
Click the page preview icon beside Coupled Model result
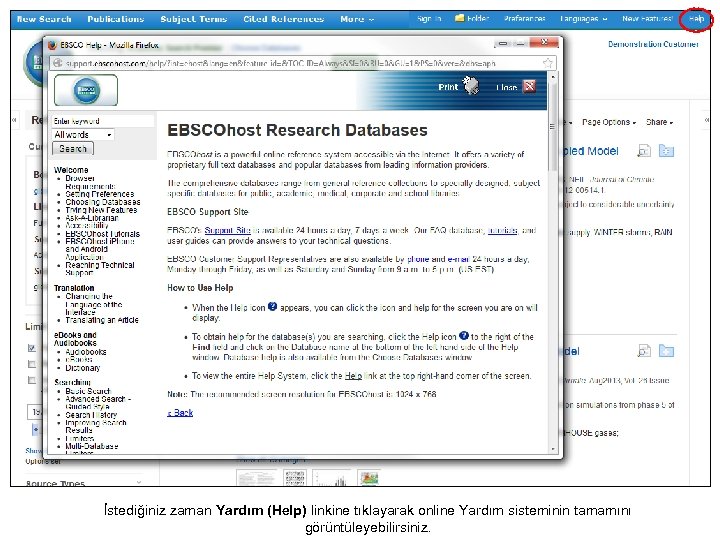644,151
